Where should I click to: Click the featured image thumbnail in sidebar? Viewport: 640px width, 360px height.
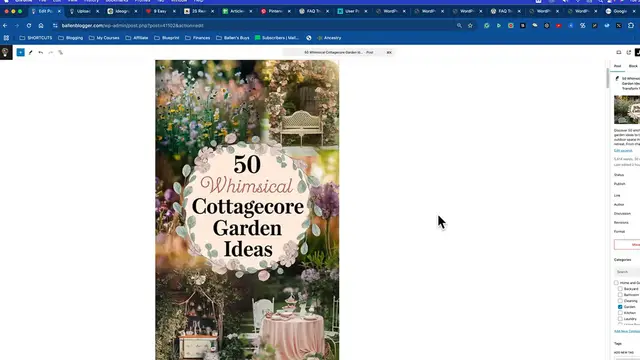(x=627, y=110)
